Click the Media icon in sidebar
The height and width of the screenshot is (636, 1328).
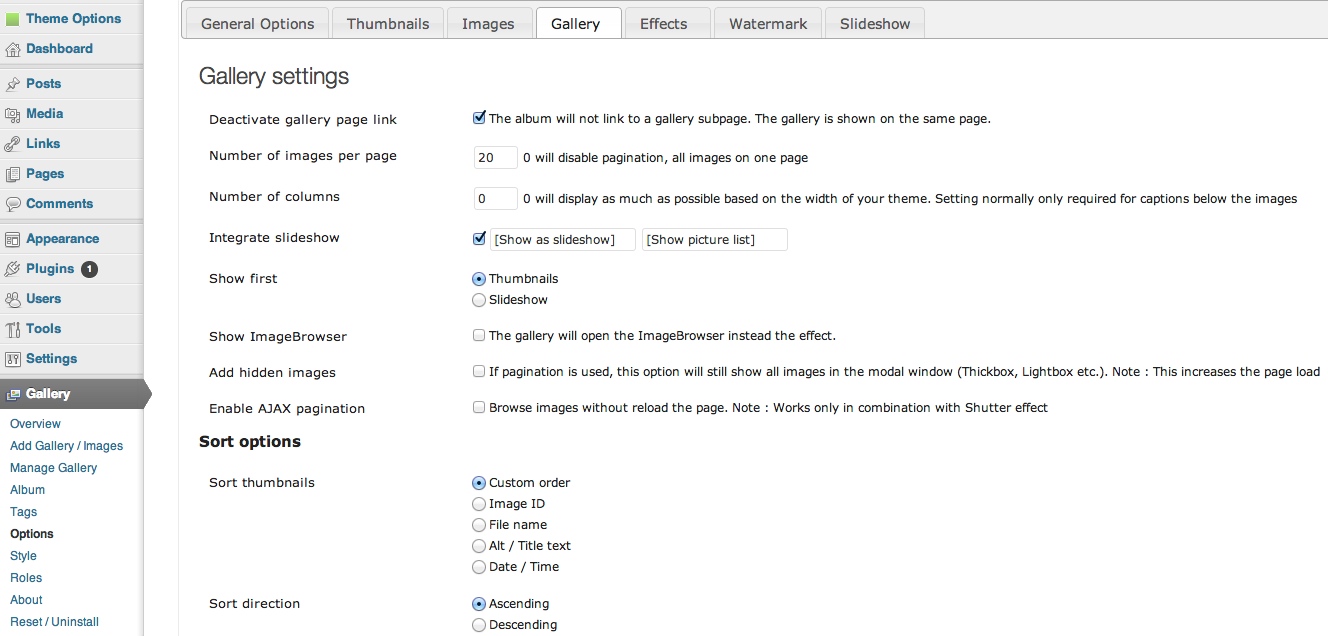(x=12, y=114)
